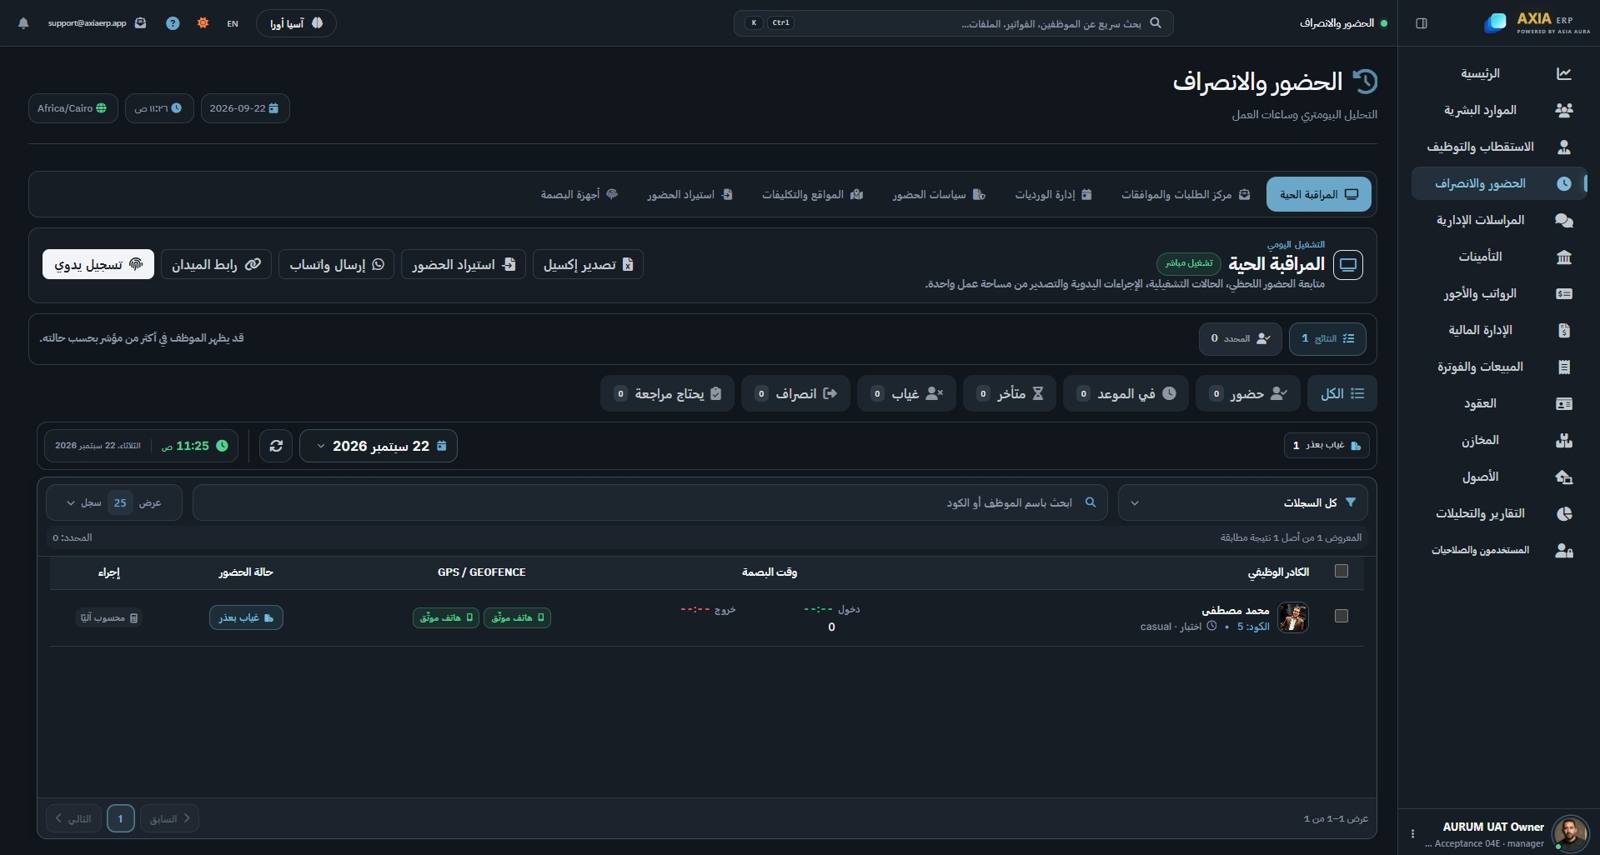The image size is (1600, 855).
Task: Open Africa/Cairo timezone selector
Action: point(73,108)
